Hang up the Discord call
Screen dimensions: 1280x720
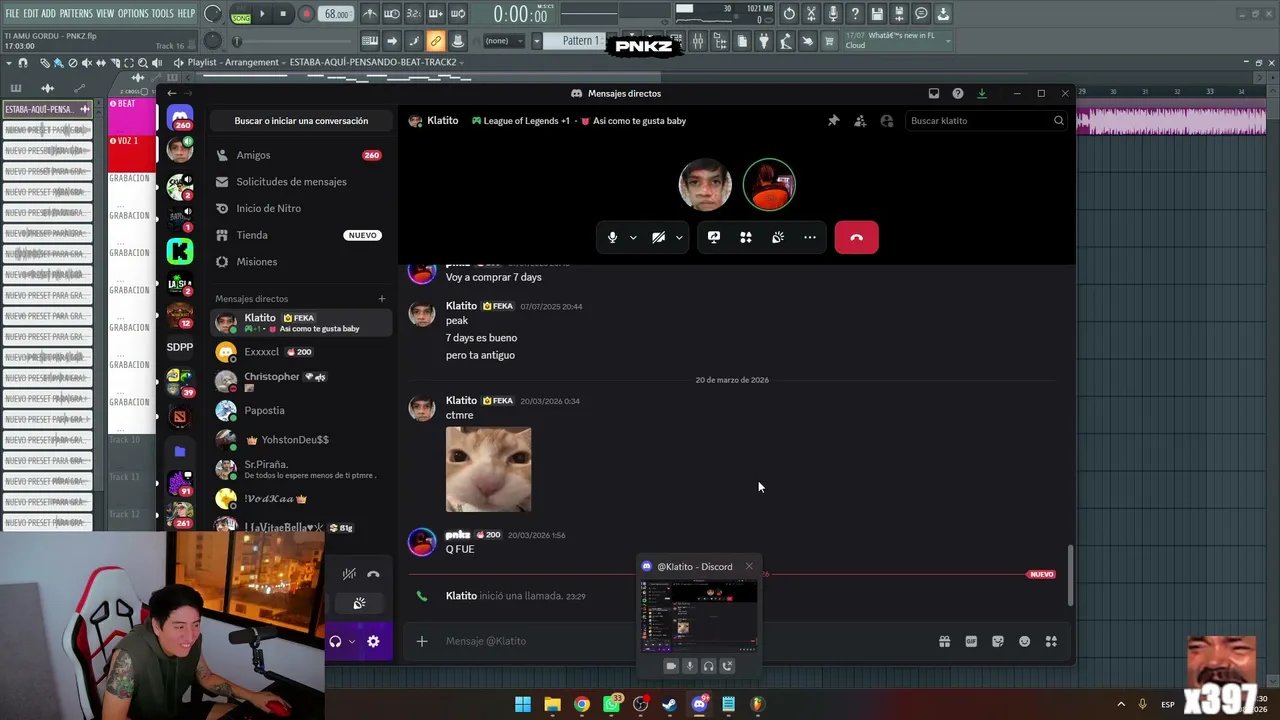pos(856,237)
